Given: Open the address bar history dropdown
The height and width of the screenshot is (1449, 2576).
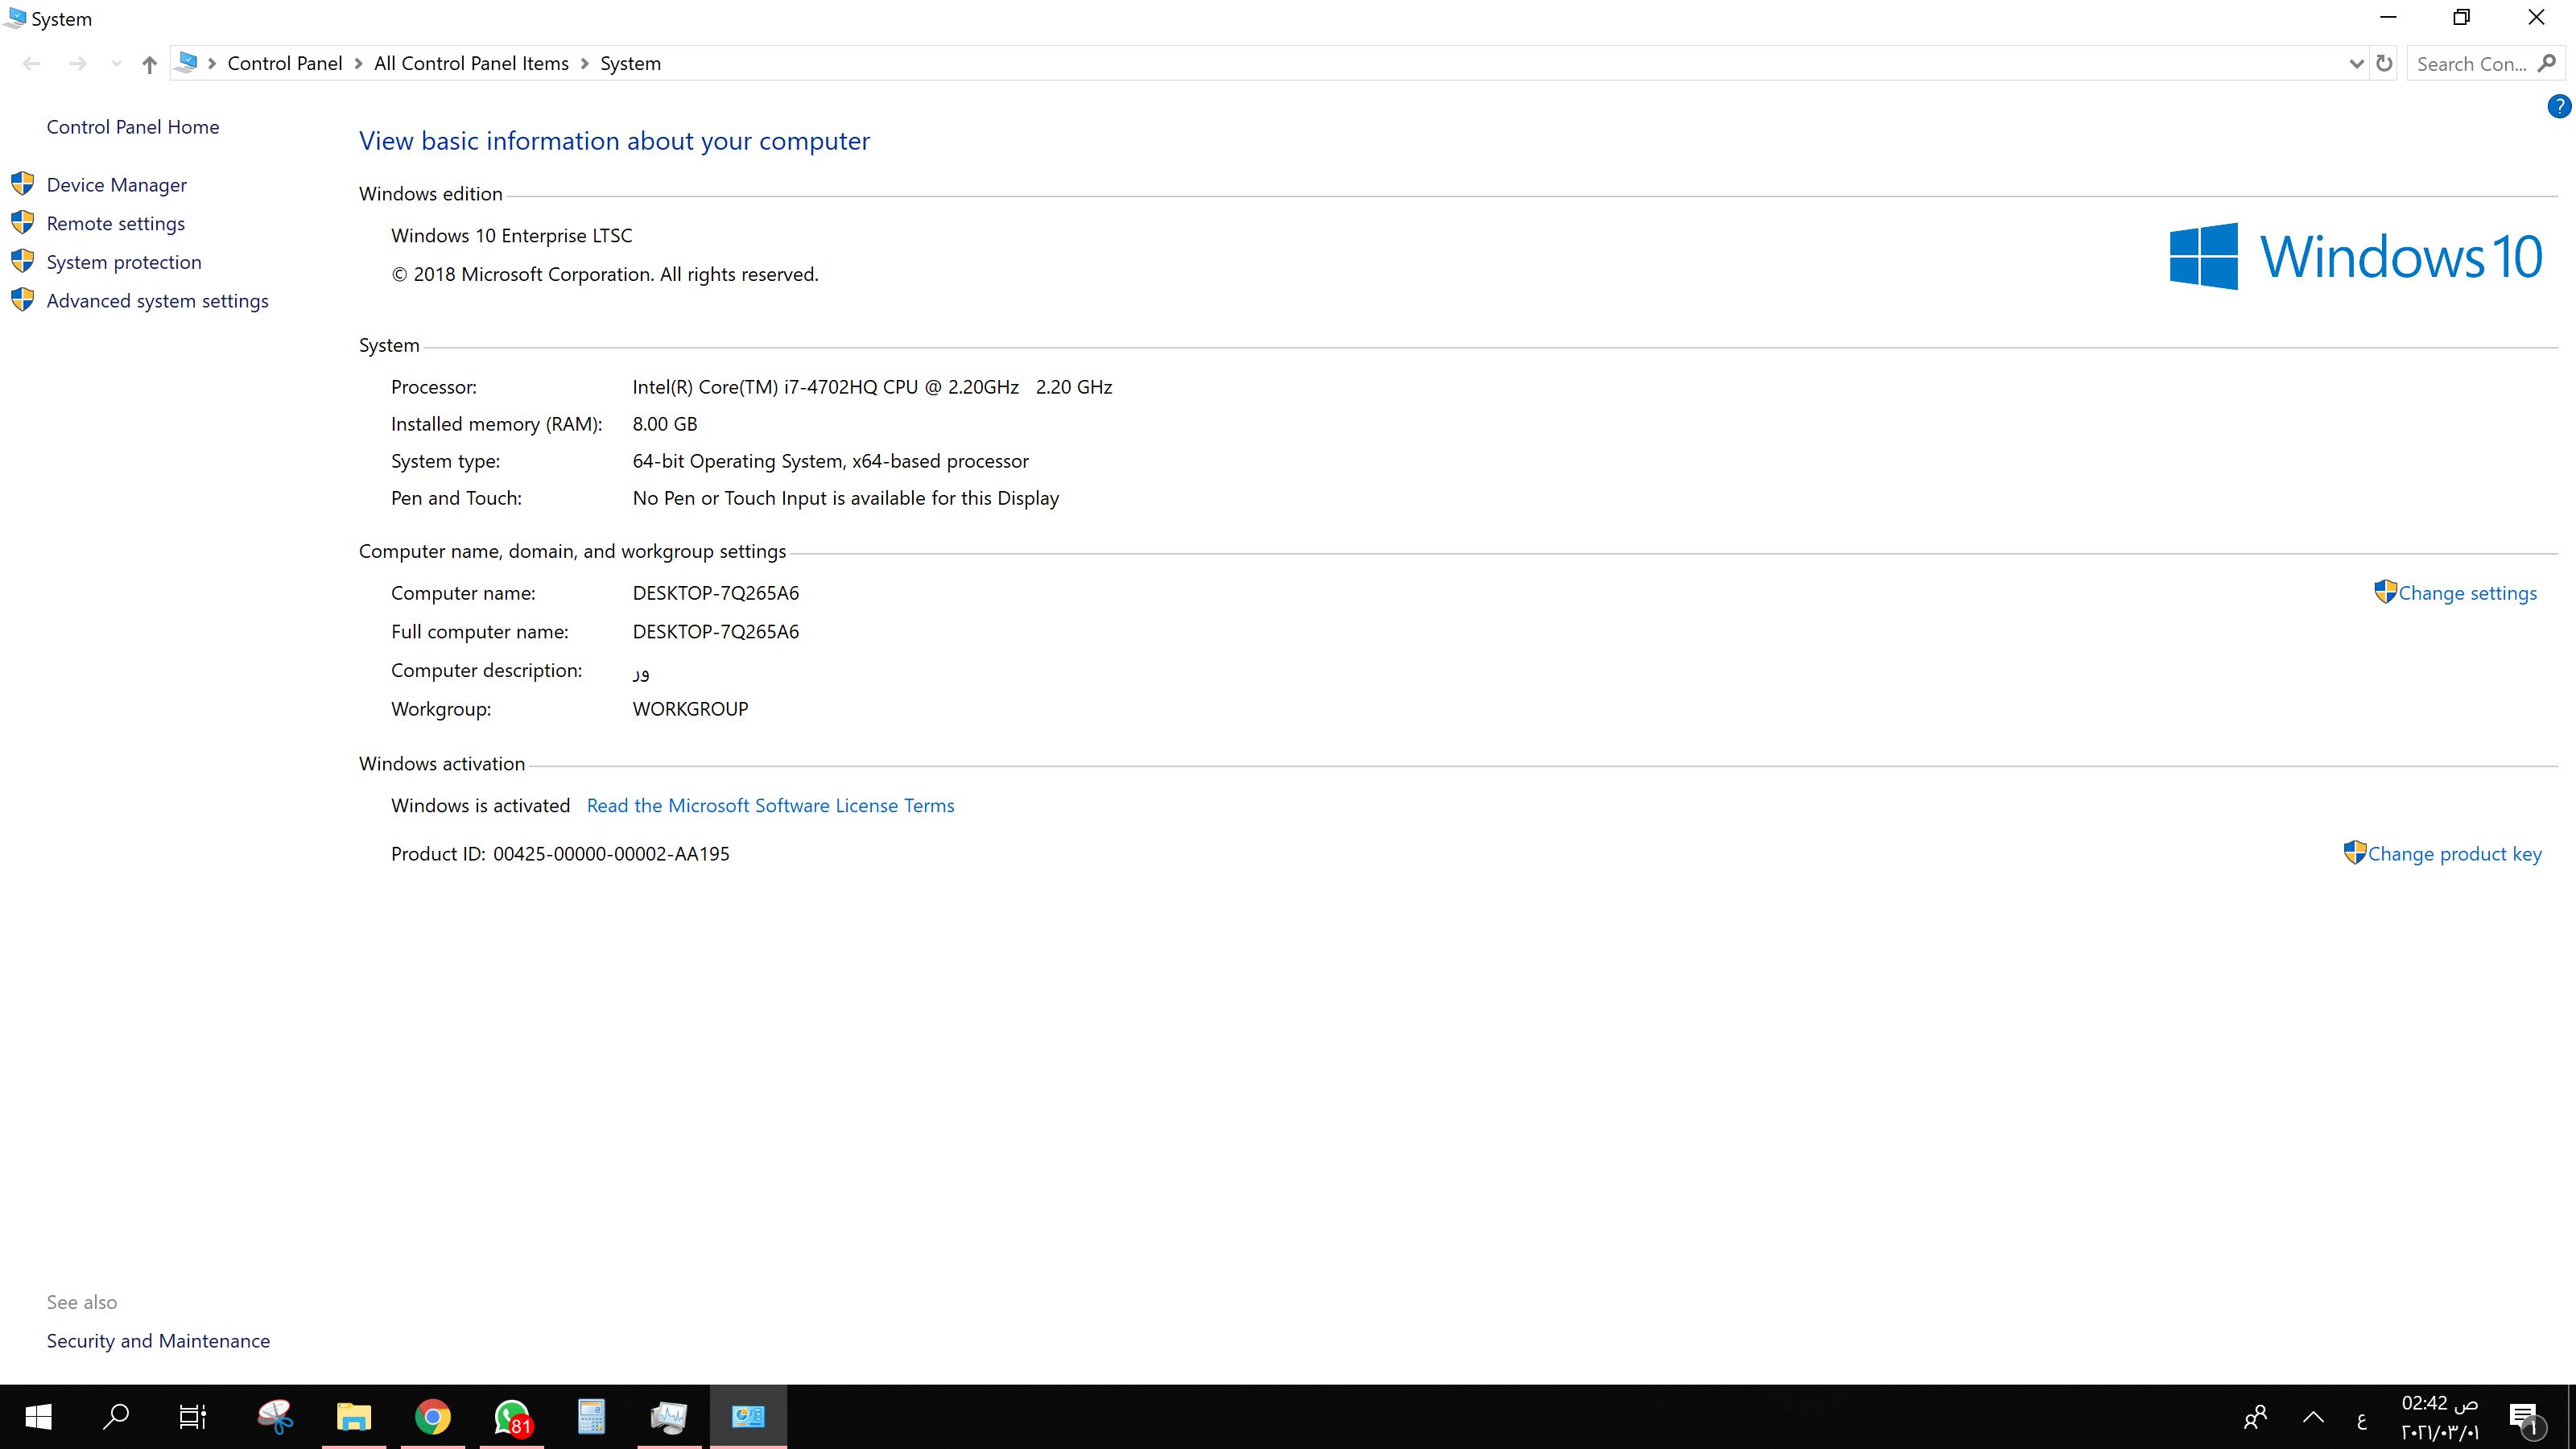Looking at the screenshot, I should [2356, 64].
